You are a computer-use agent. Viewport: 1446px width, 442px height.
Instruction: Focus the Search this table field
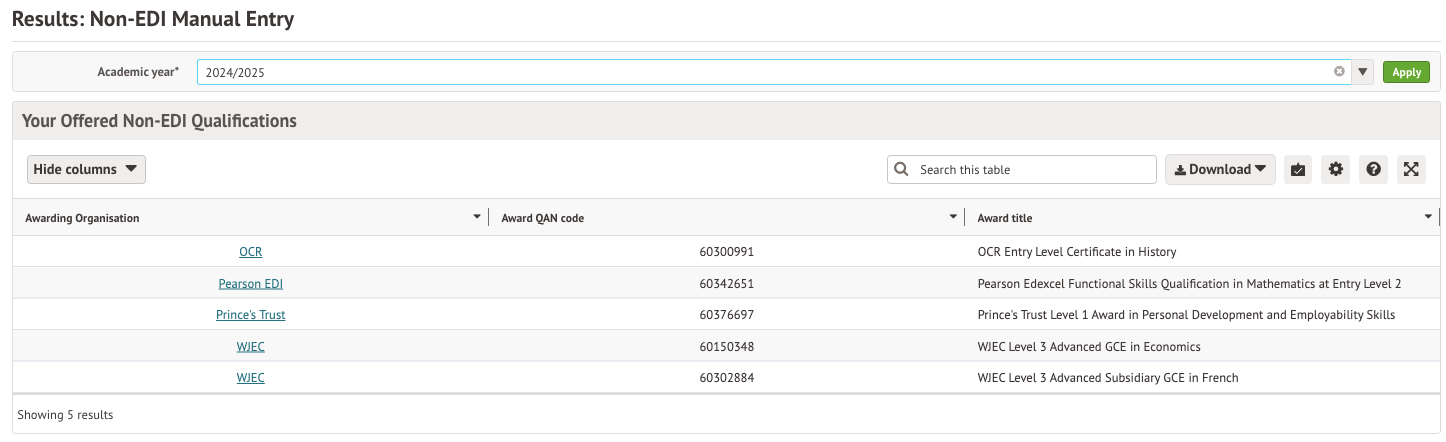click(1030, 170)
